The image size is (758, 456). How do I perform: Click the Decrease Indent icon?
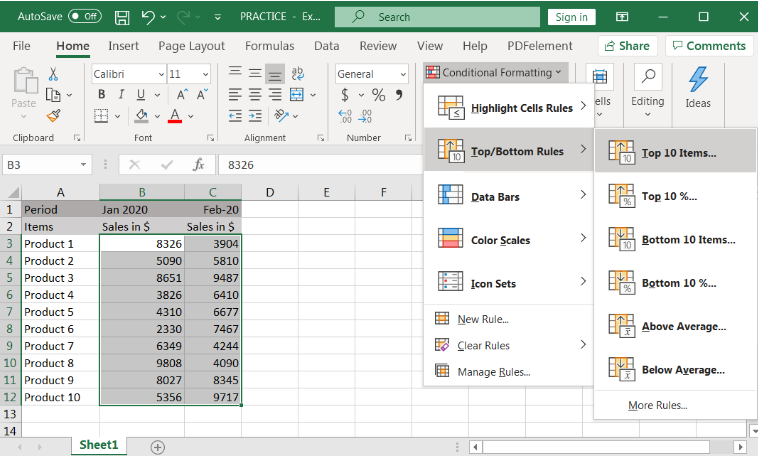point(235,116)
